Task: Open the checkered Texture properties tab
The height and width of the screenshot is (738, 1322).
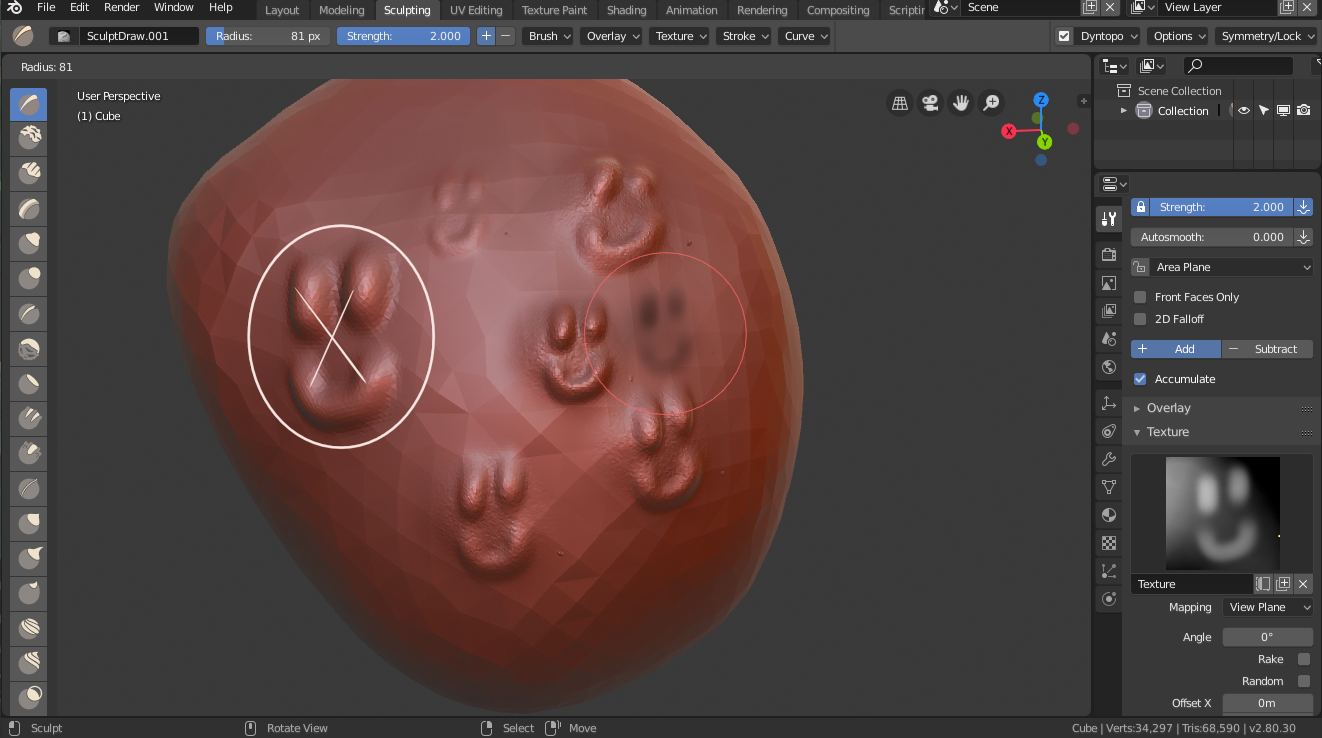Action: click(1109, 543)
